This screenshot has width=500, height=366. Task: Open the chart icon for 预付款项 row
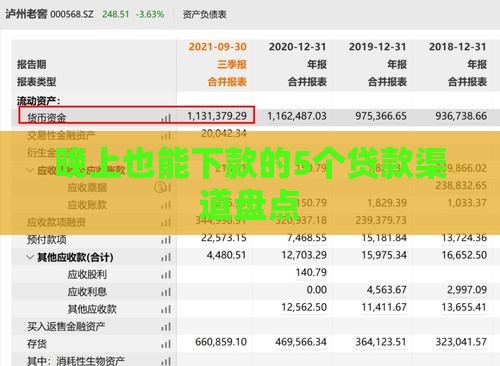click(166, 240)
